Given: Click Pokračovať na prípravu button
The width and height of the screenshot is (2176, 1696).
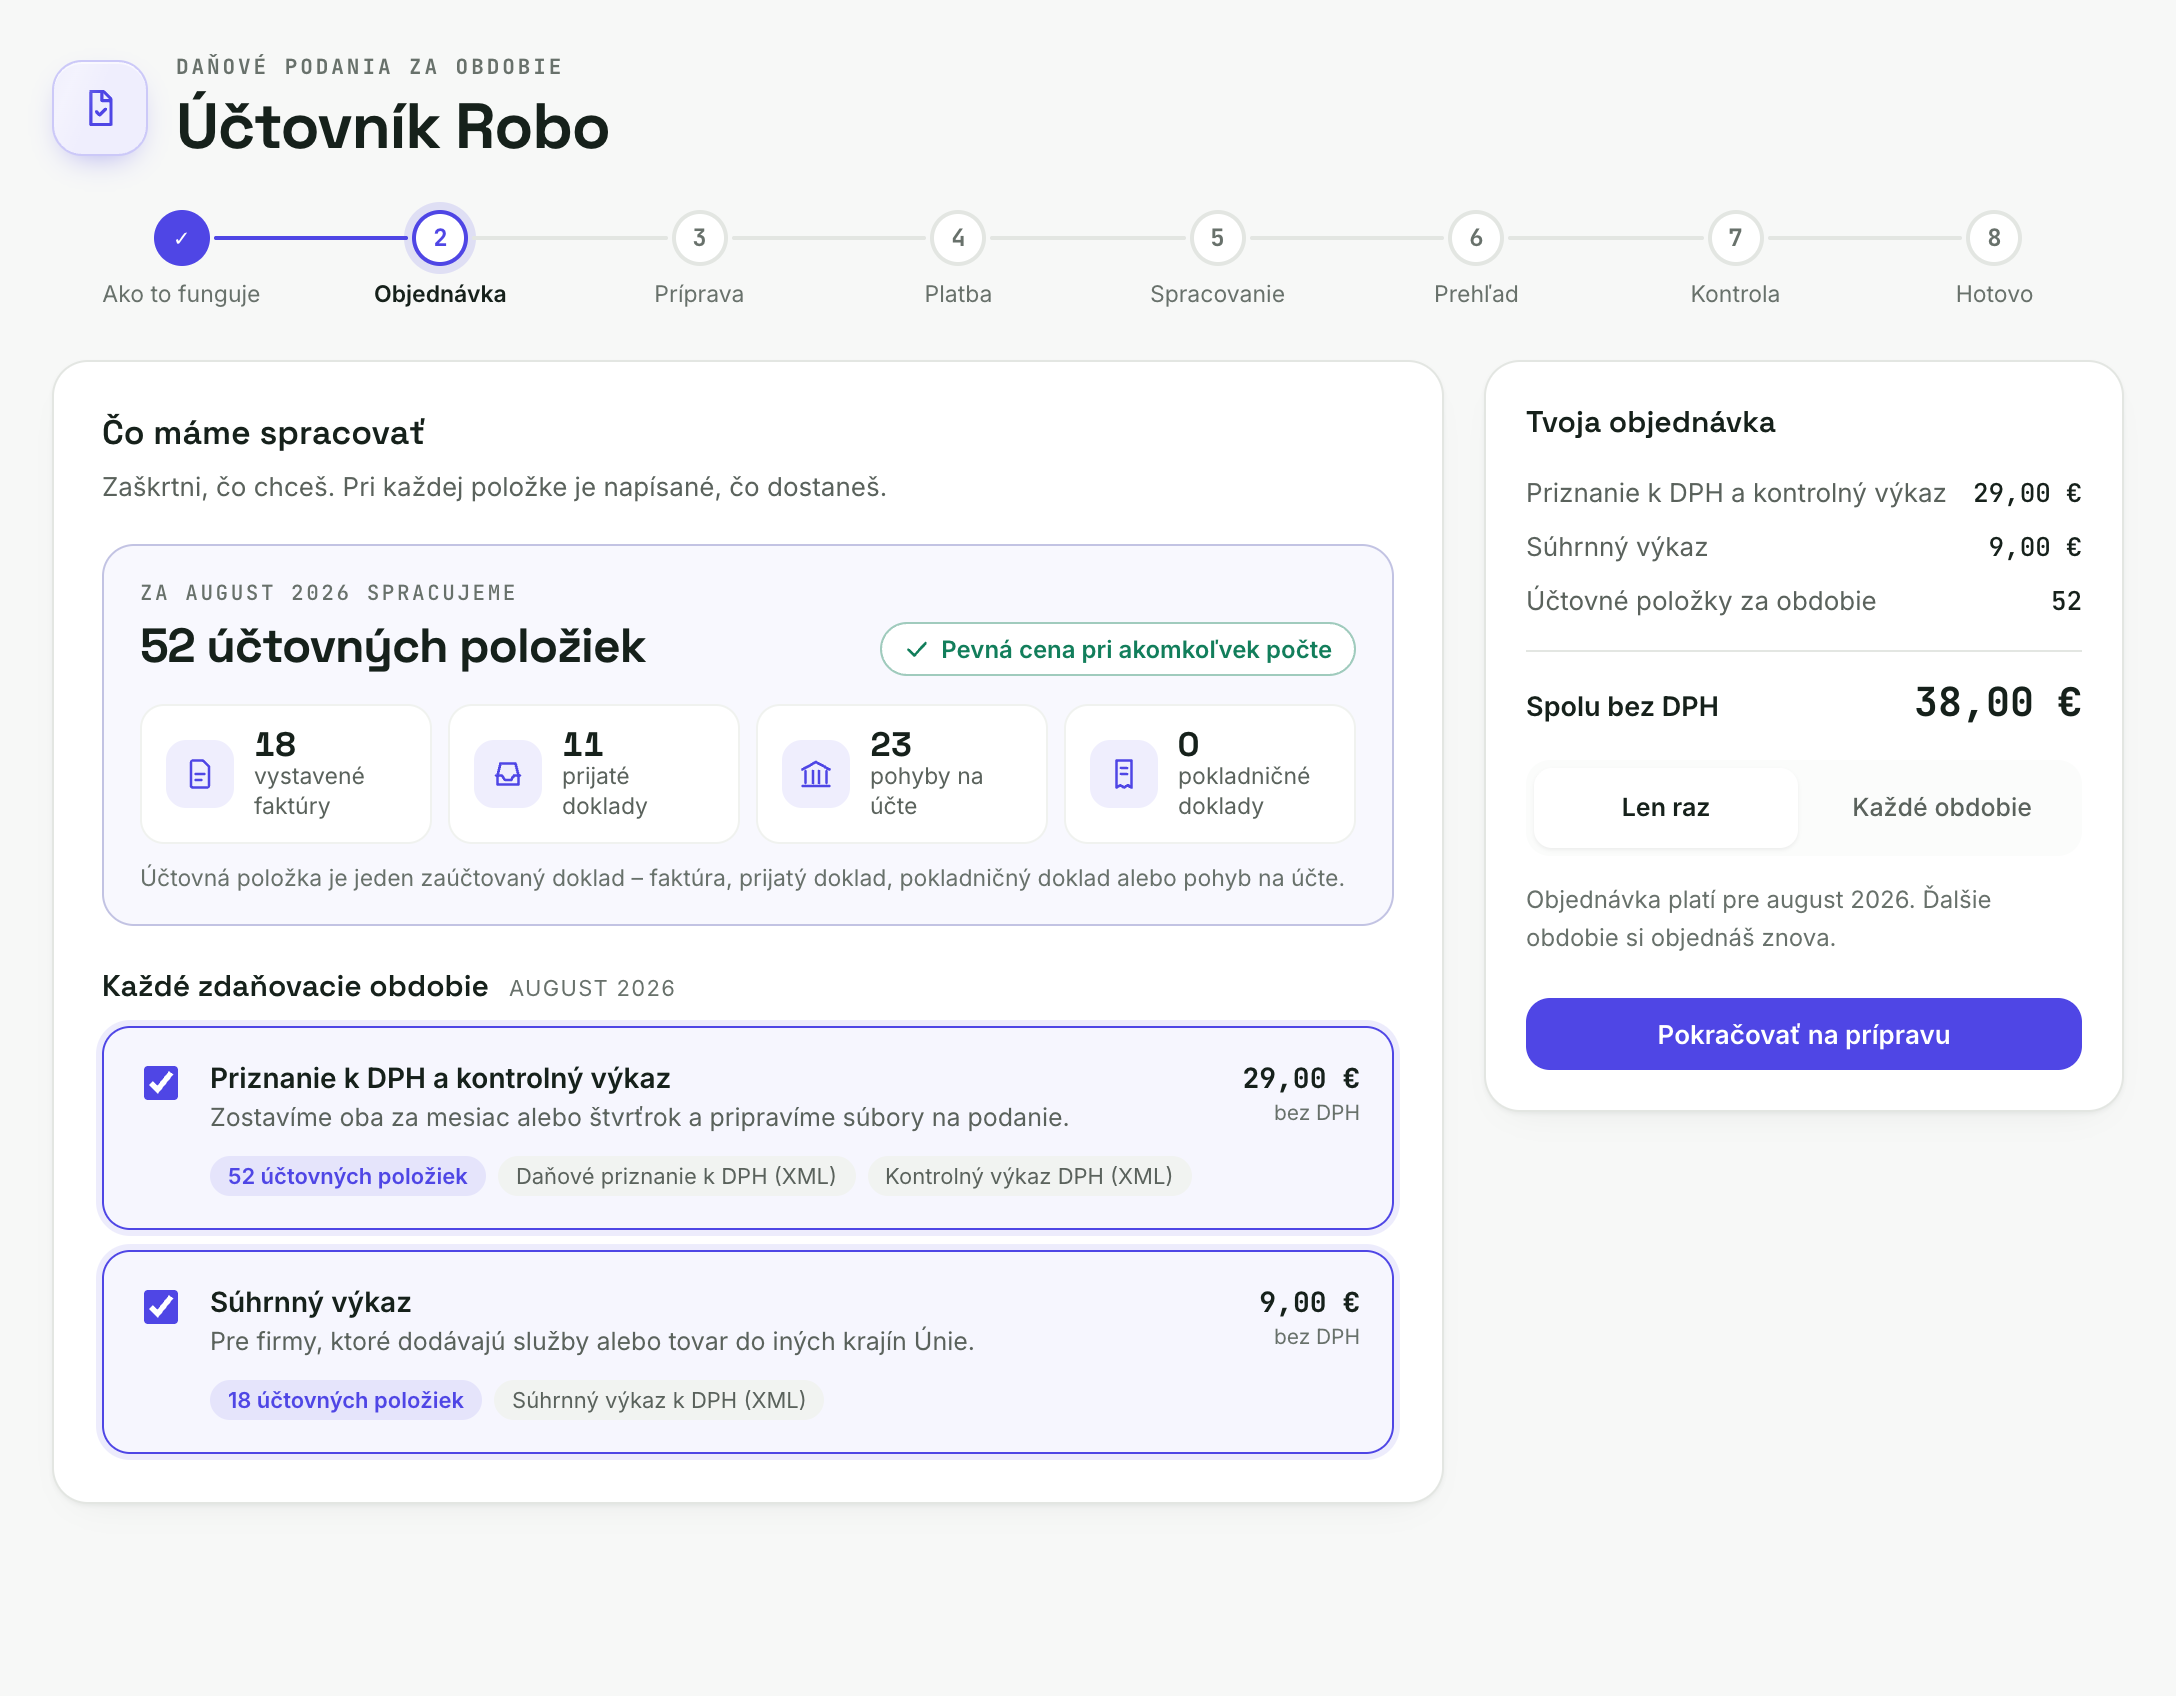Looking at the screenshot, I should (x=1803, y=1034).
